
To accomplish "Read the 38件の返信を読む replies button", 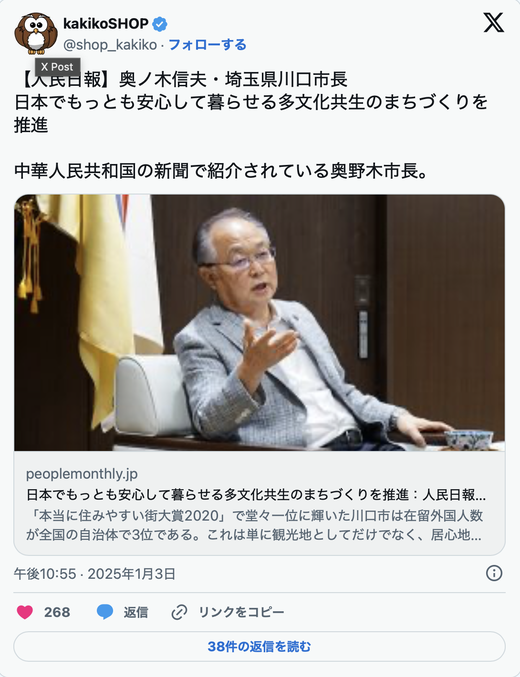I will point(259,646).
